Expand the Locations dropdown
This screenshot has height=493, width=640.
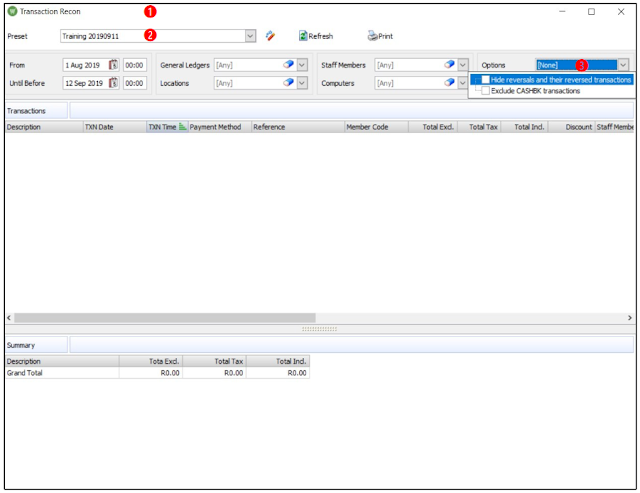pos(302,83)
